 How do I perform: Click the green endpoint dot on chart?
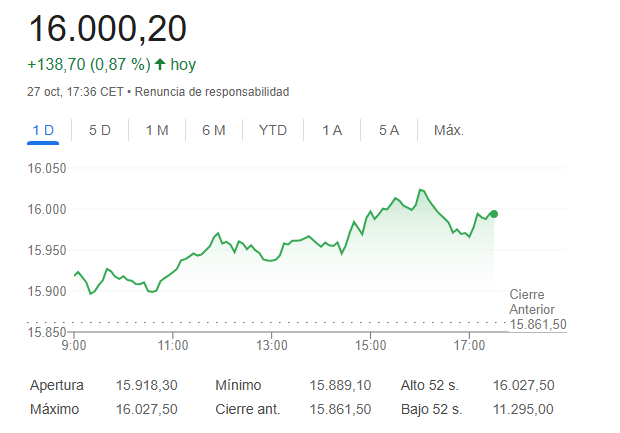494,214
